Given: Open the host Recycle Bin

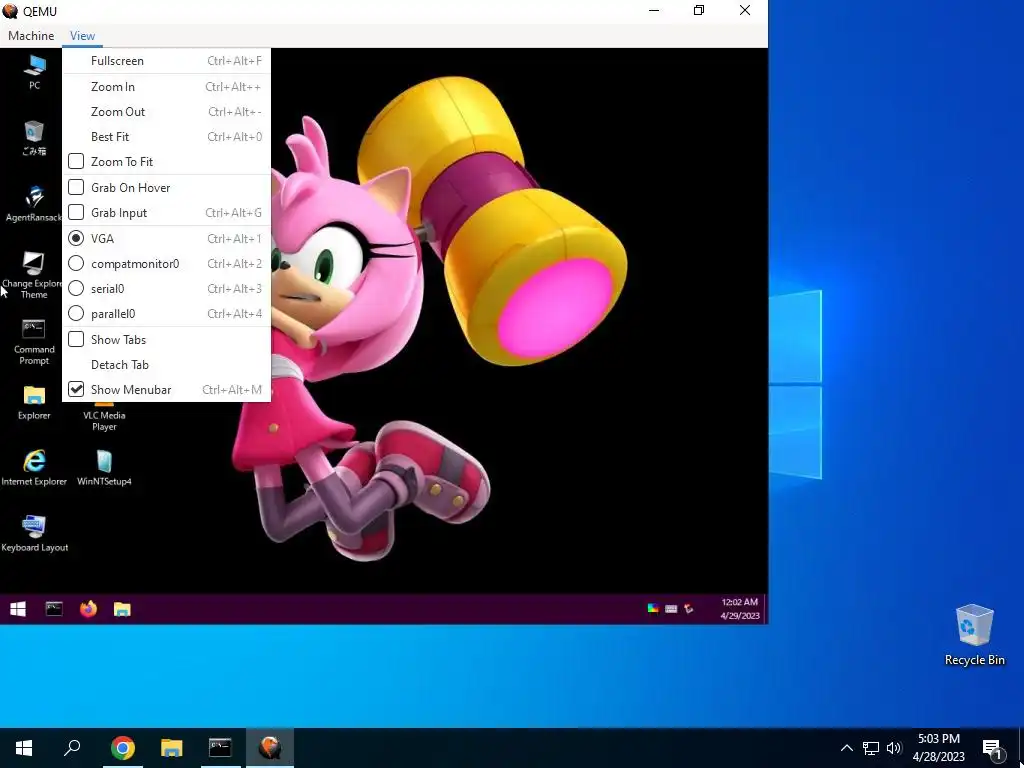Looking at the screenshot, I should 974,635.
